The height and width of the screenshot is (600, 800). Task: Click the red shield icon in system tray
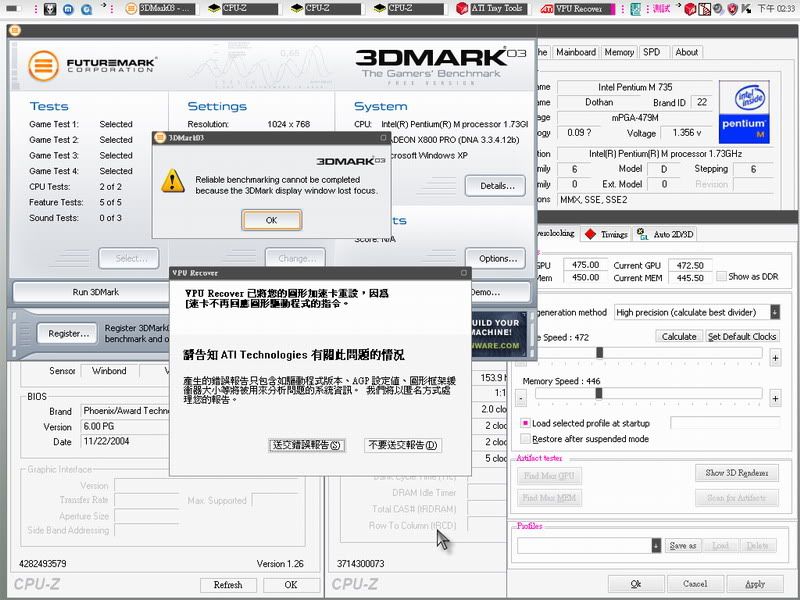pos(733,9)
